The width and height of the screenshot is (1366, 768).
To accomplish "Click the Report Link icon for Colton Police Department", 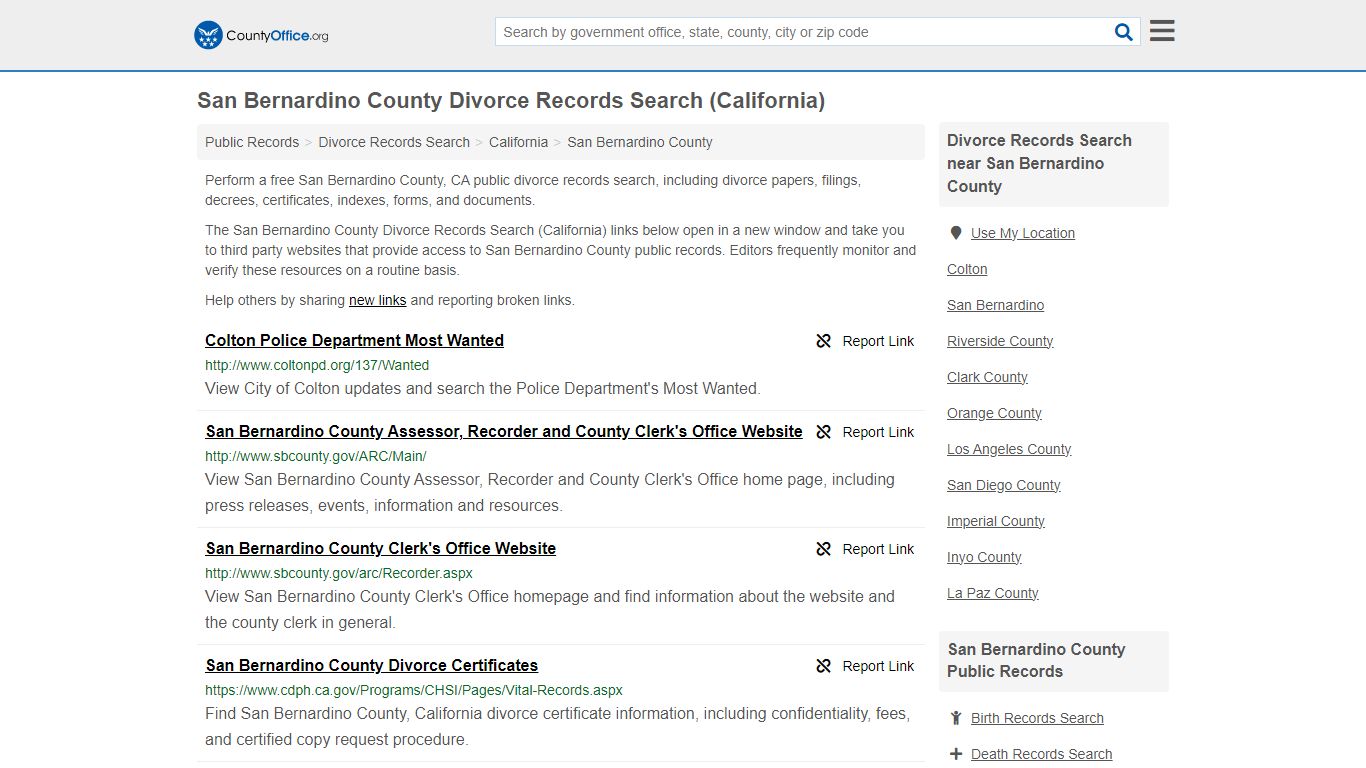I will pos(824,341).
